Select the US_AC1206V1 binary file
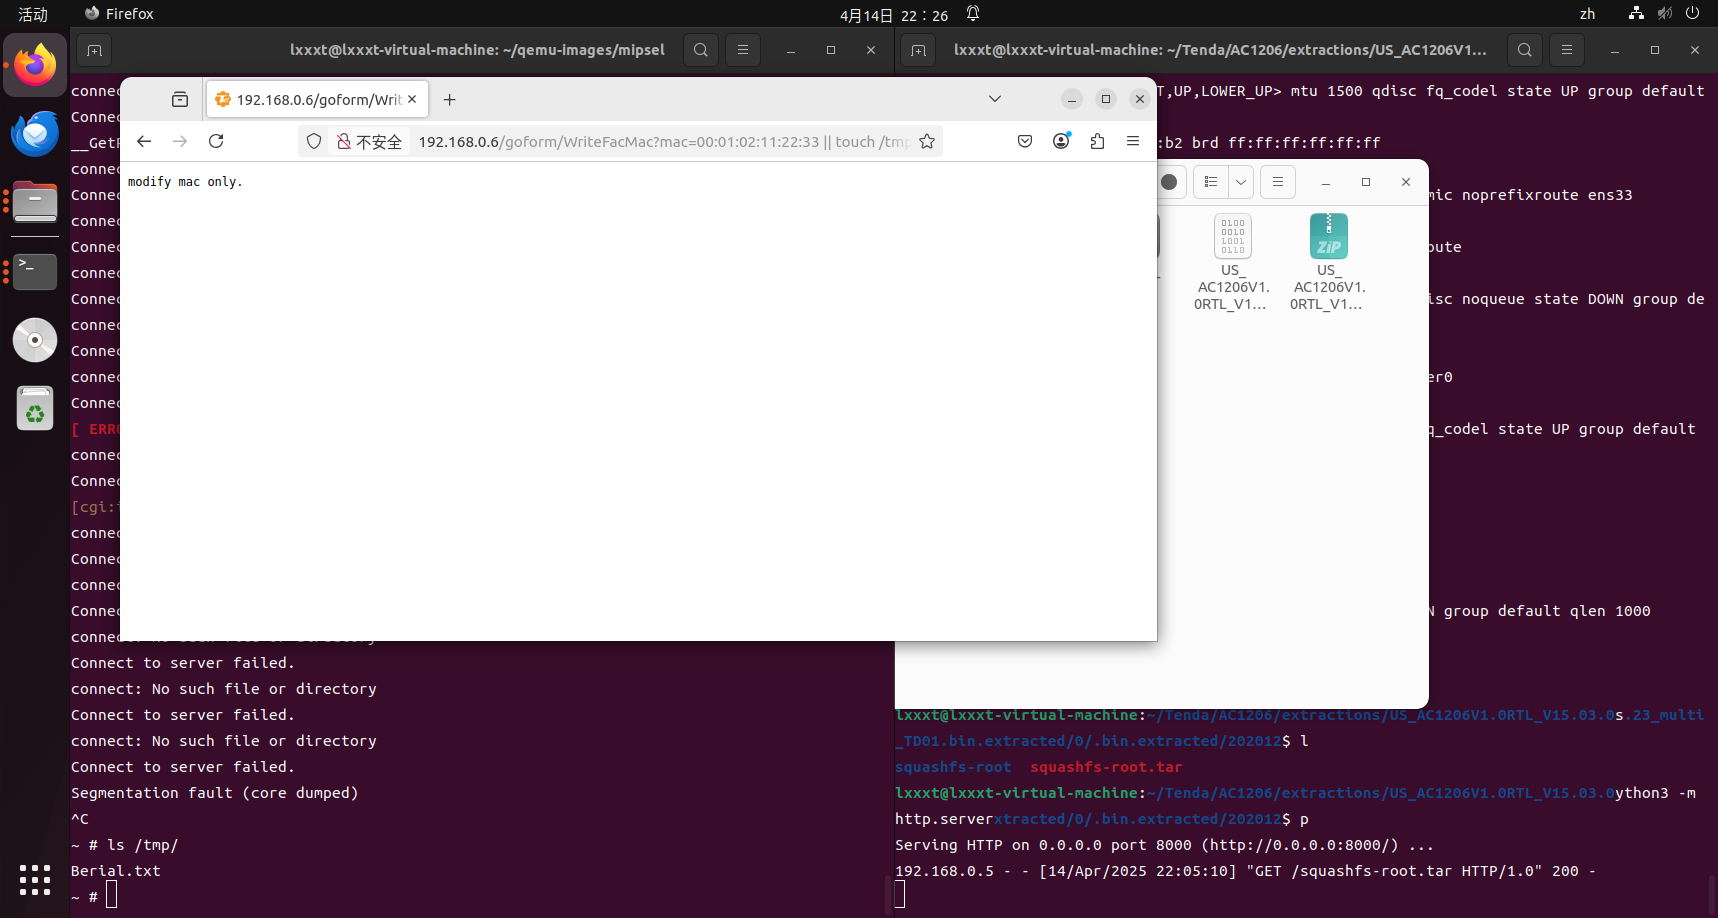1718x918 pixels. coord(1233,263)
